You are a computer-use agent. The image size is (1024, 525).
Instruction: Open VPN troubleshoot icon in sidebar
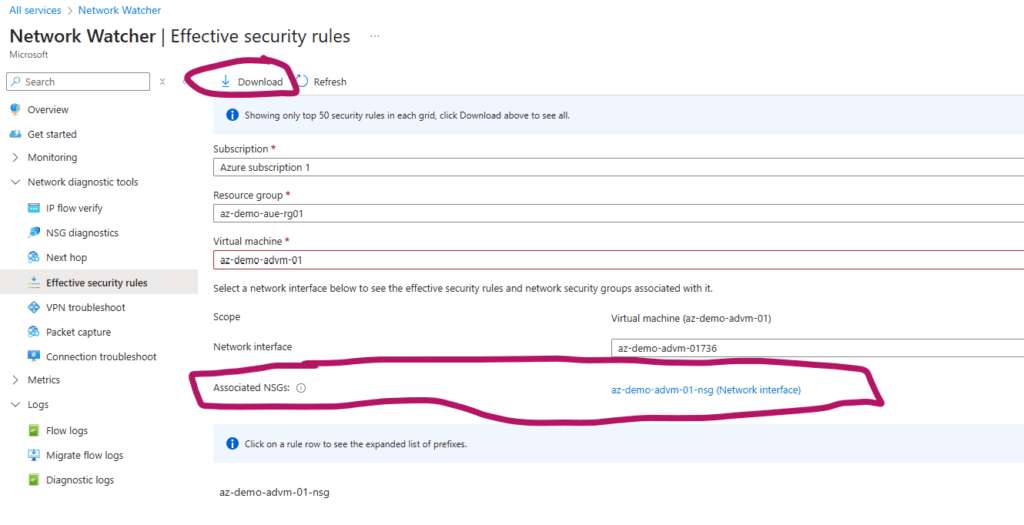pos(35,307)
